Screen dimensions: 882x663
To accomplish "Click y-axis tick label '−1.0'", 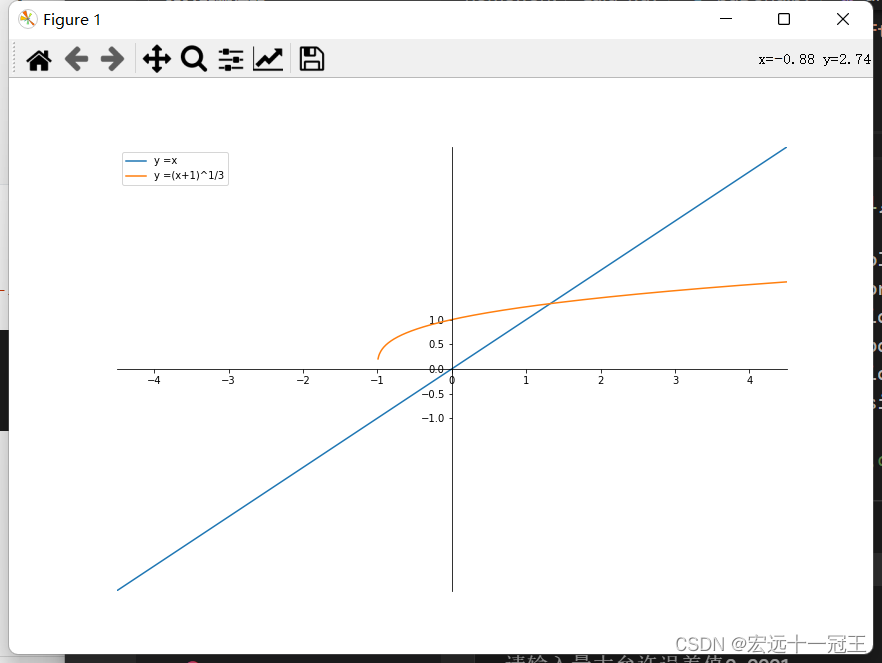I will [433, 418].
